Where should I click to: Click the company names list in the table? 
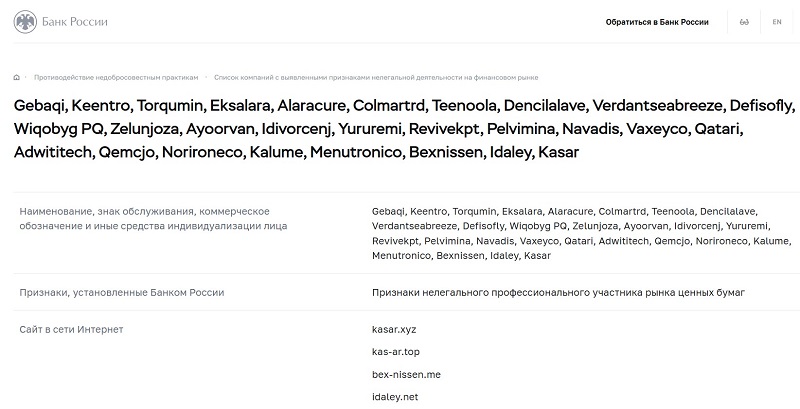click(580, 233)
